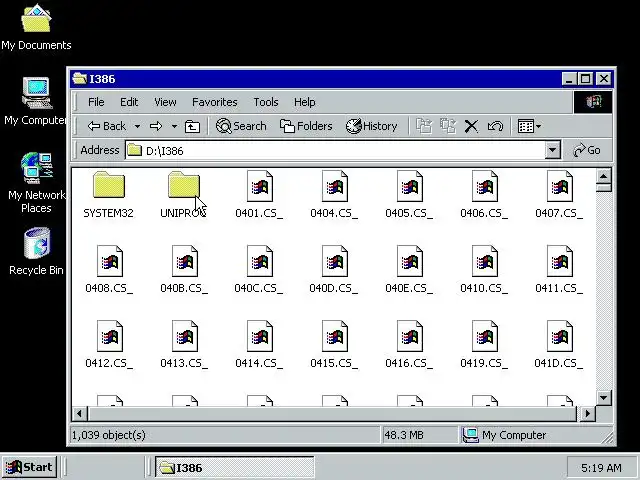This screenshot has height=480, width=640.
Task: Click the Search toolbar button
Action: coord(241,127)
